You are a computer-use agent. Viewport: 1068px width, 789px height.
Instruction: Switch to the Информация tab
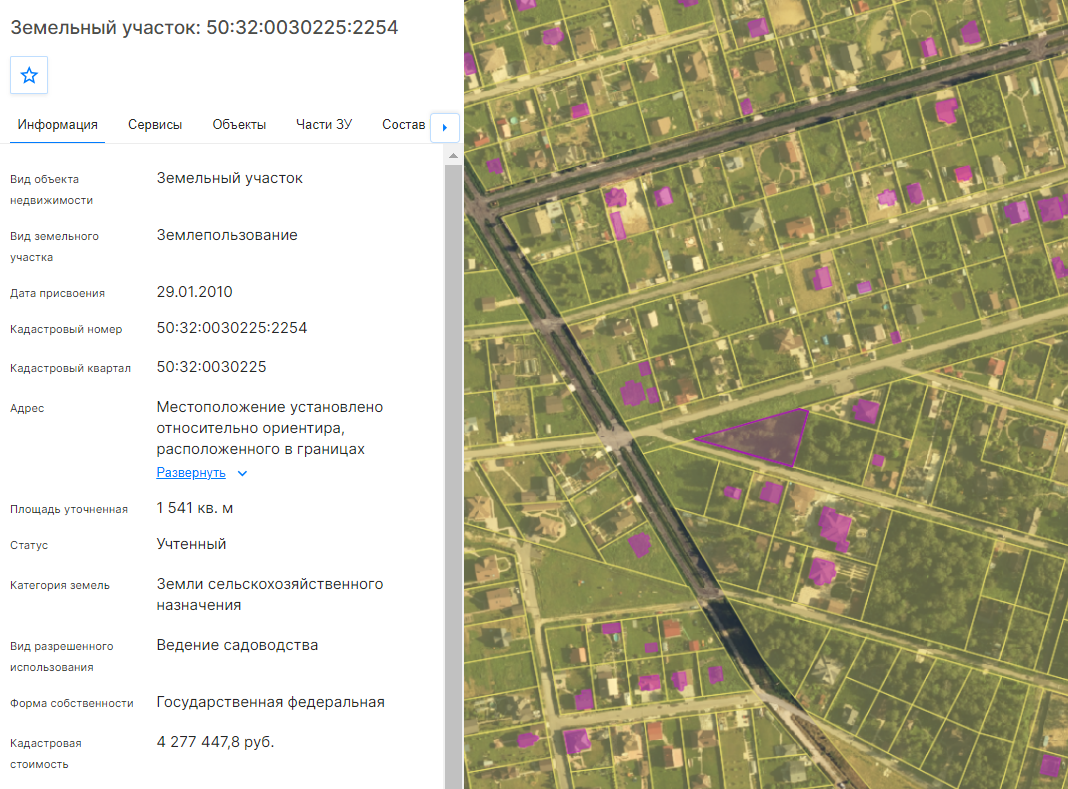pos(57,125)
